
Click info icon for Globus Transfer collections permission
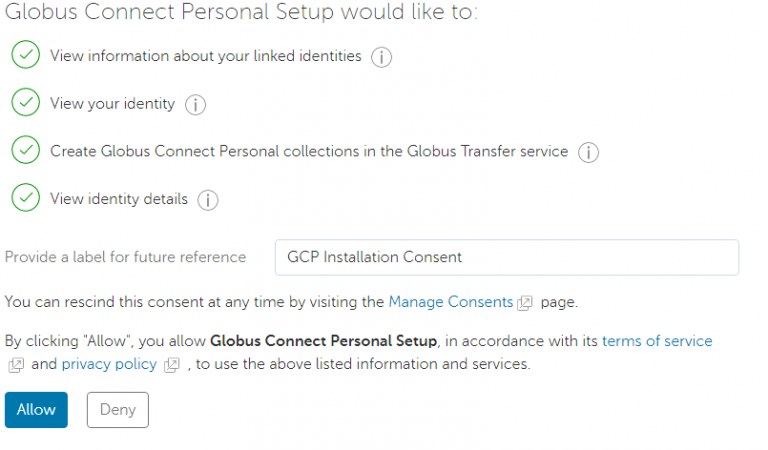[588, 152]
